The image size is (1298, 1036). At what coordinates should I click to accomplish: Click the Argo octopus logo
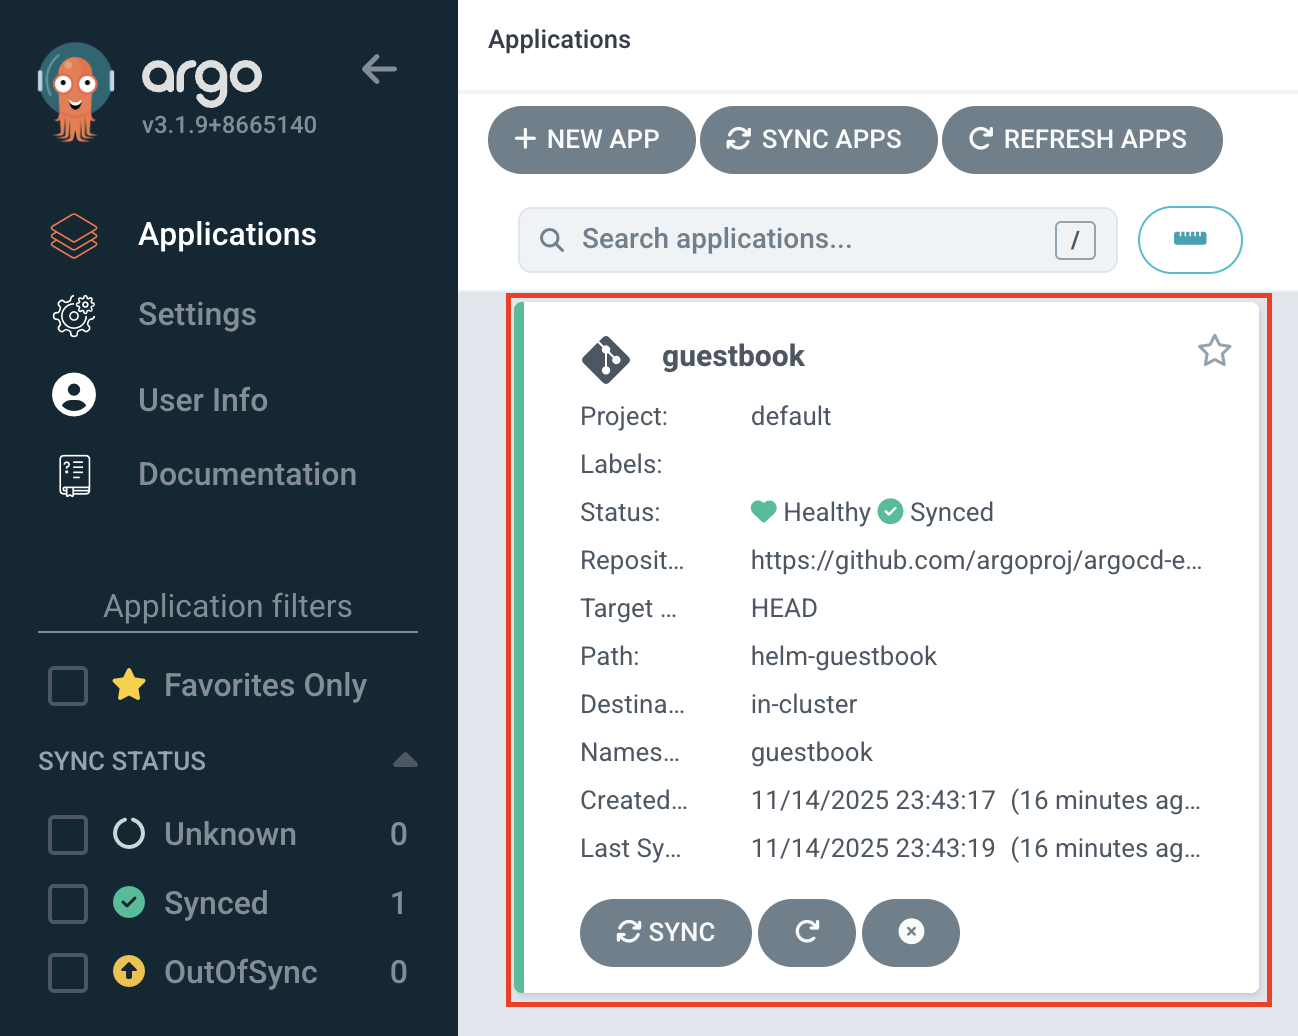pyautogui.click(x=76, y=92)
